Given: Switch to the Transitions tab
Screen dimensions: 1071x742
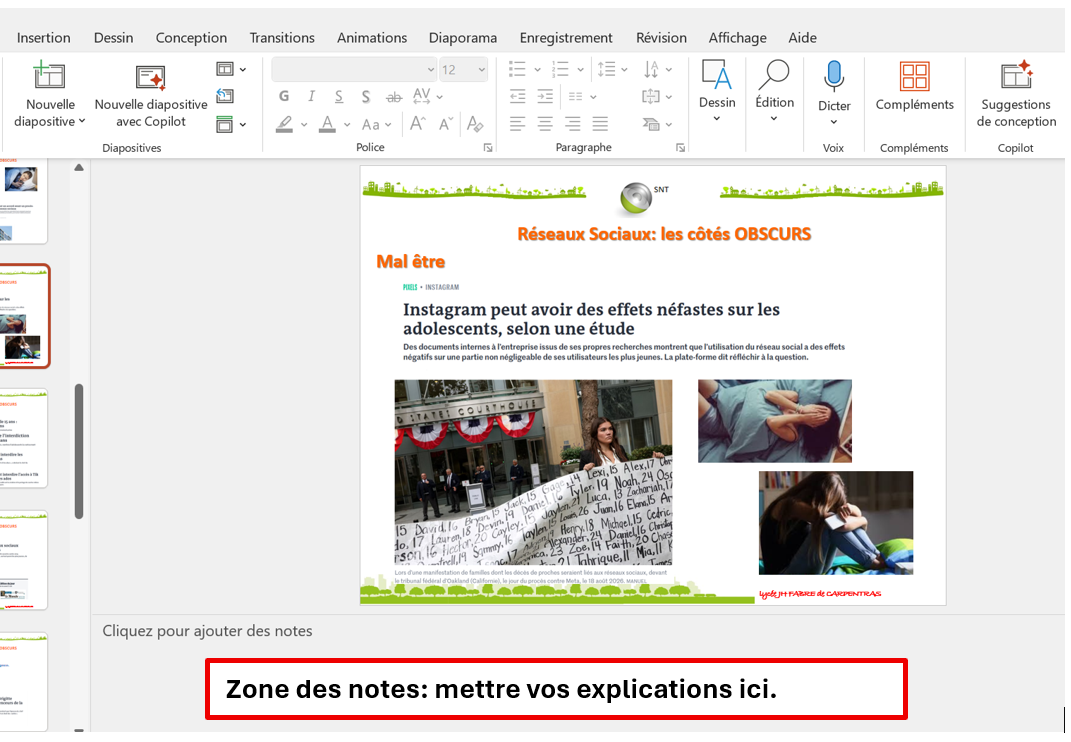Looking at the screenshot, I should point(282,38).
